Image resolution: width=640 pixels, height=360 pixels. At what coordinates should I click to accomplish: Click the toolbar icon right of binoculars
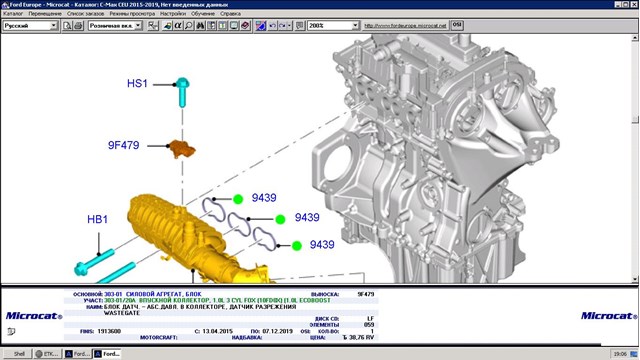point(211,25)
